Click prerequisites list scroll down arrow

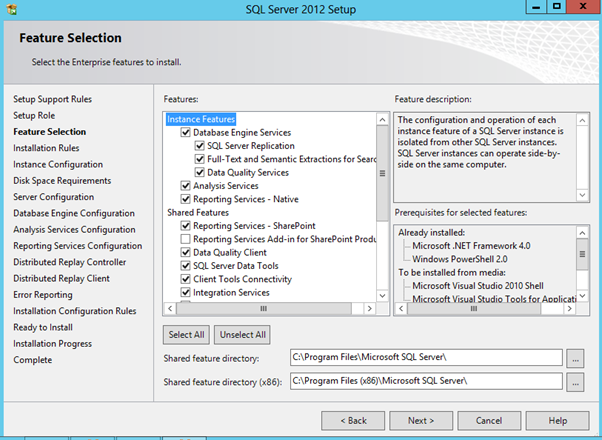pyautogui.click(x=582, y=296)
